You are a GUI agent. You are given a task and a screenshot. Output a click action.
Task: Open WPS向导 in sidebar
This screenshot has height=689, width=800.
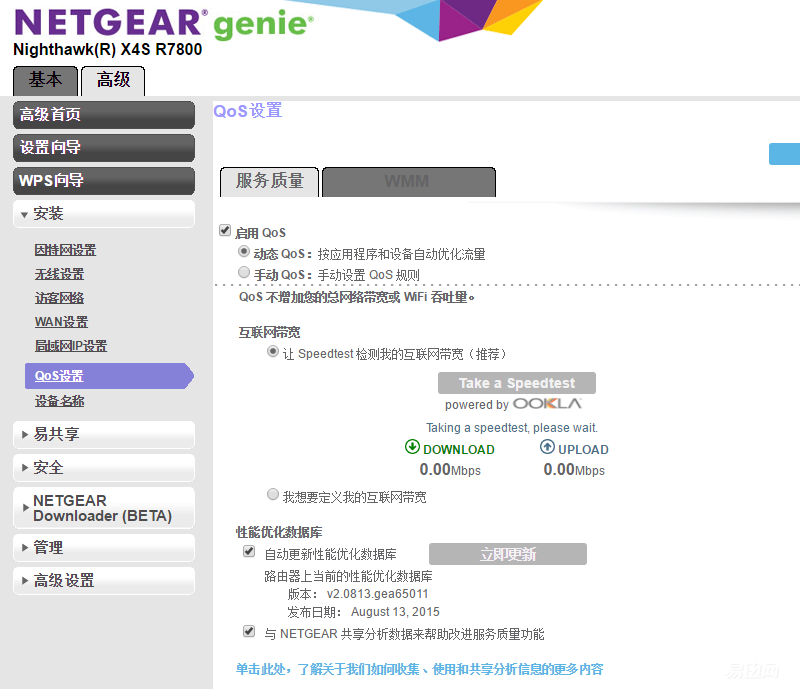click(104, 181)
